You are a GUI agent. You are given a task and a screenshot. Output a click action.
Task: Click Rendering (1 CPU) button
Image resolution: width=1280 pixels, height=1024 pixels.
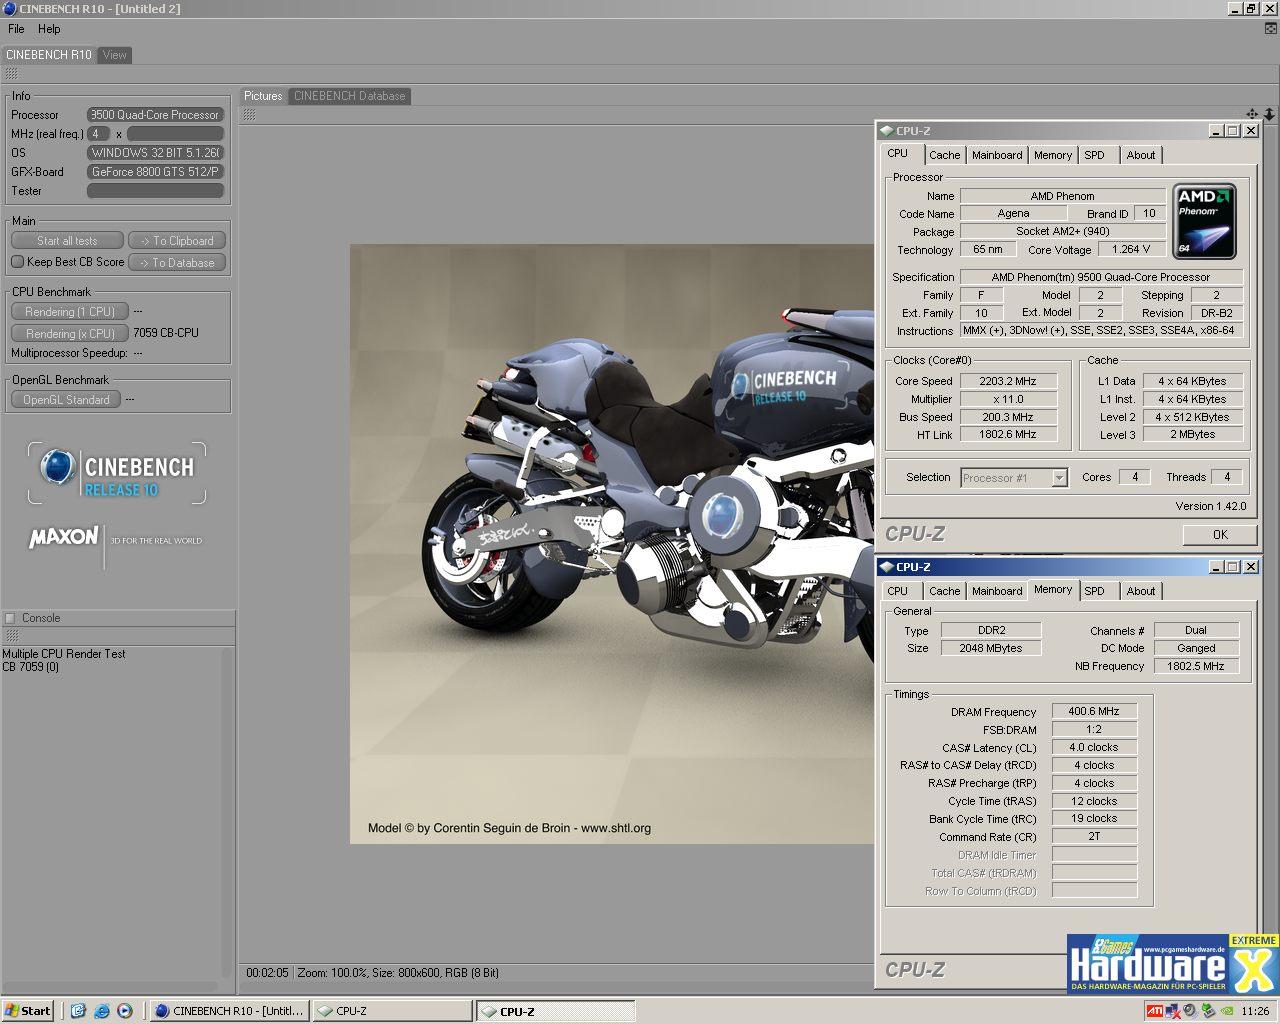[70, 312]
